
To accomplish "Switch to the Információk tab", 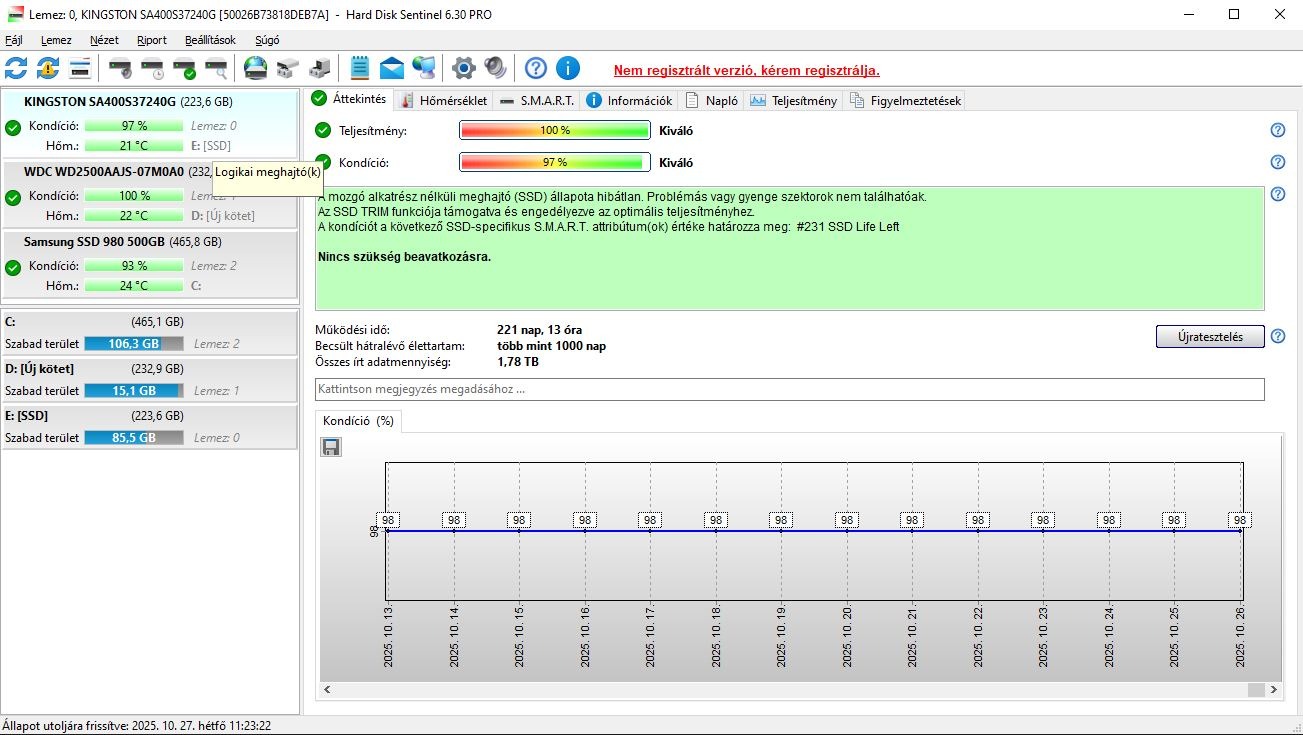I will pos(629,100).
